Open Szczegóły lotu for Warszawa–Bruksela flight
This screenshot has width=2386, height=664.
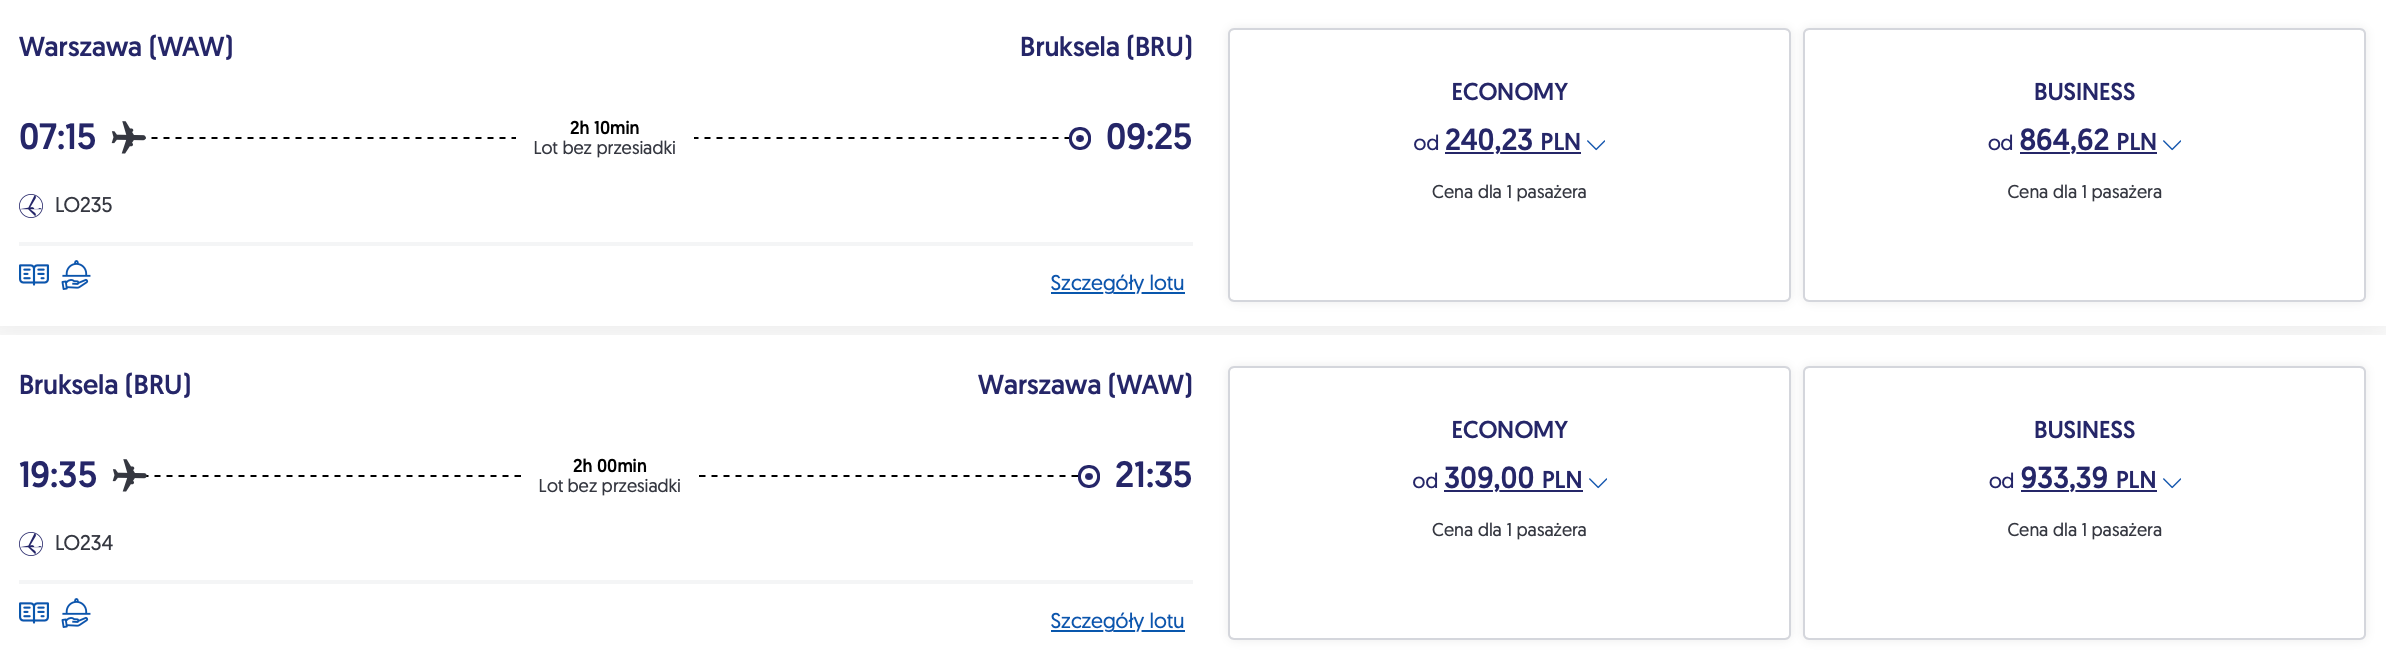pos(1116,283)
